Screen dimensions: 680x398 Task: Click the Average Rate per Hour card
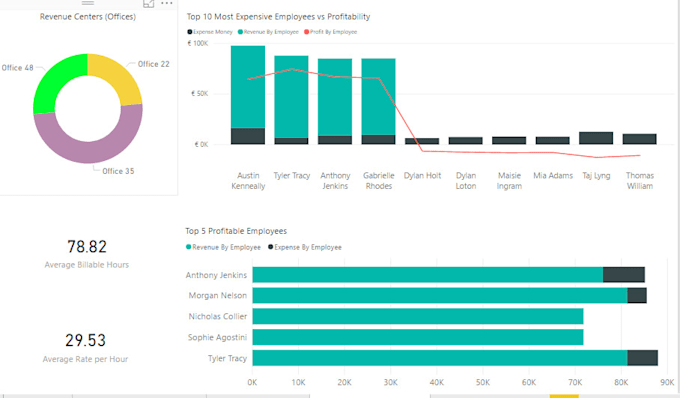click(x=85, y=348)
